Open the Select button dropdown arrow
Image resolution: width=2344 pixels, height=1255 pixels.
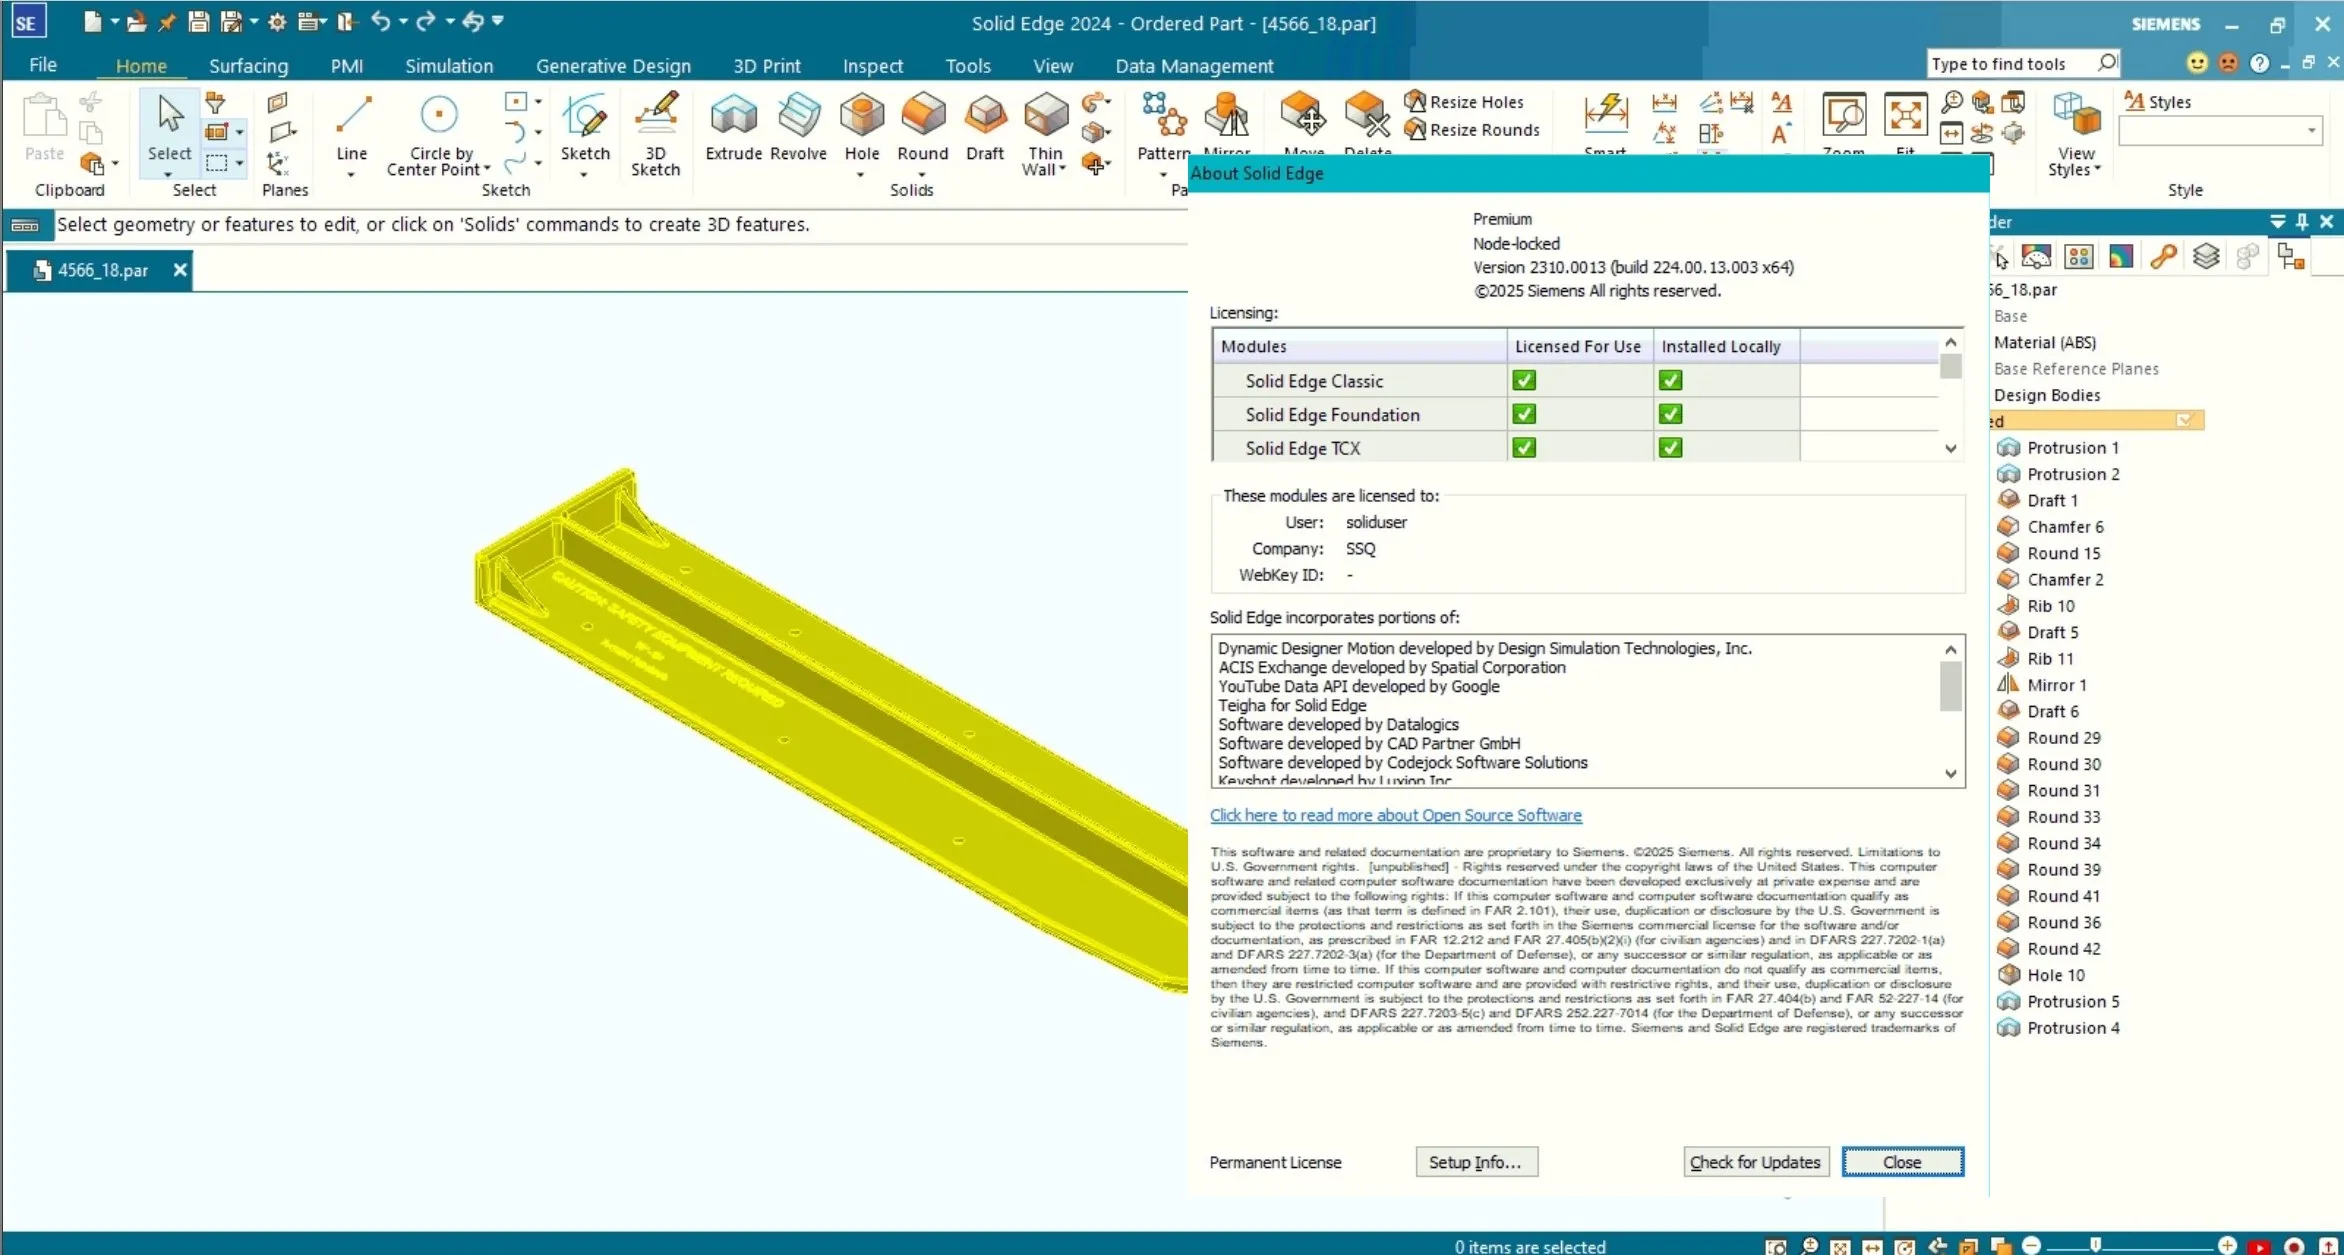[168, 175]
